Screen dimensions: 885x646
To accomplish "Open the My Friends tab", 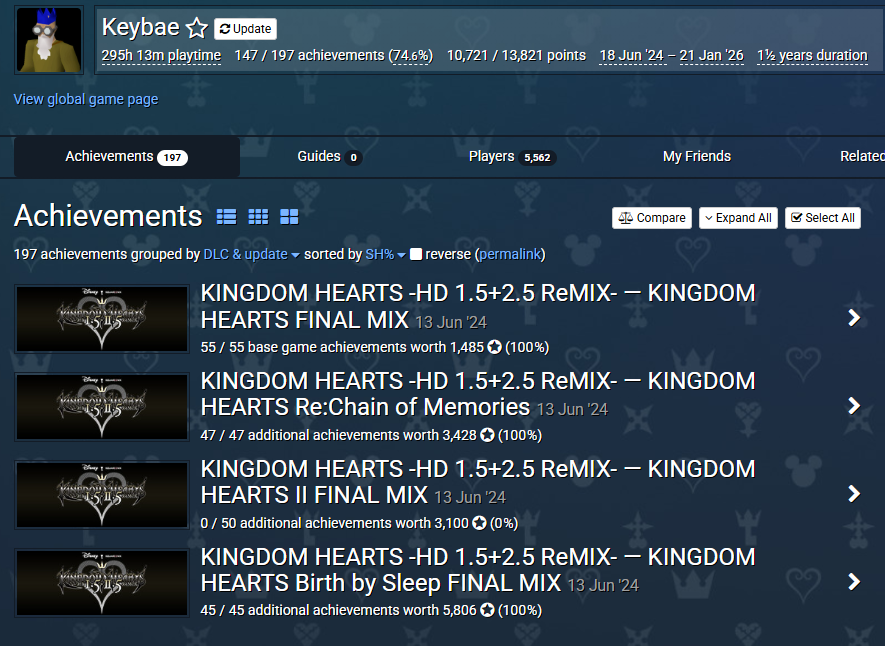I will tap(696, 156).
